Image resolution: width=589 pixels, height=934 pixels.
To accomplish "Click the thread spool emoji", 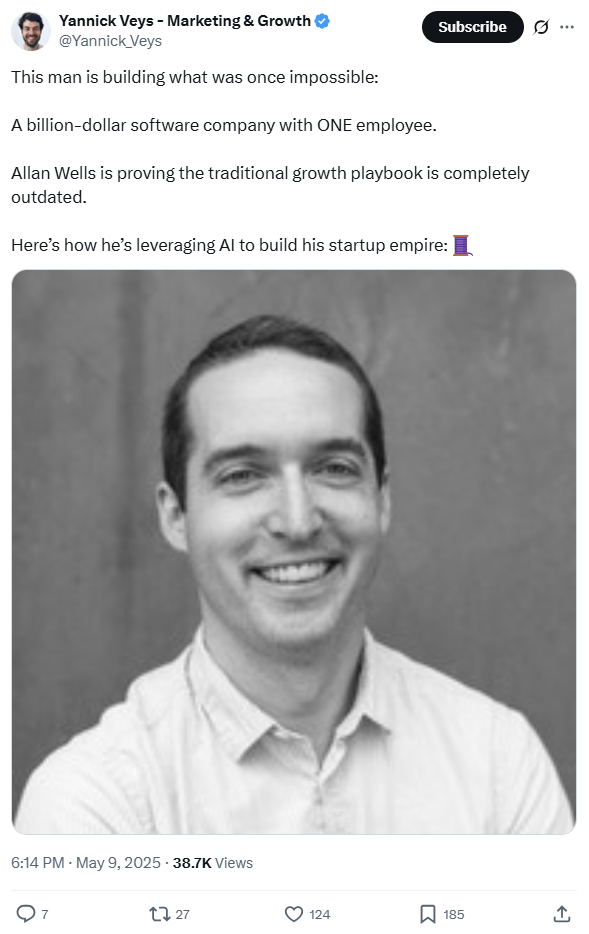I will [462, 245].
